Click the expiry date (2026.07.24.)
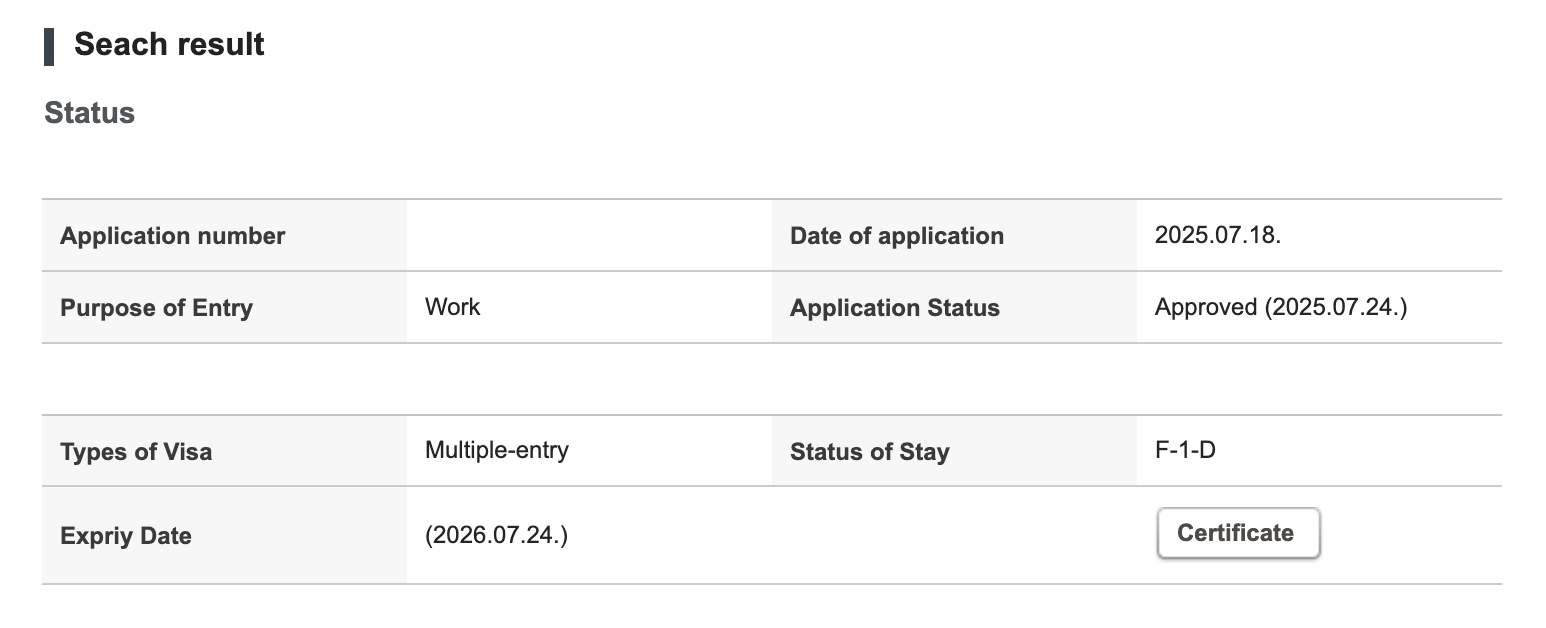 (496, 535)
